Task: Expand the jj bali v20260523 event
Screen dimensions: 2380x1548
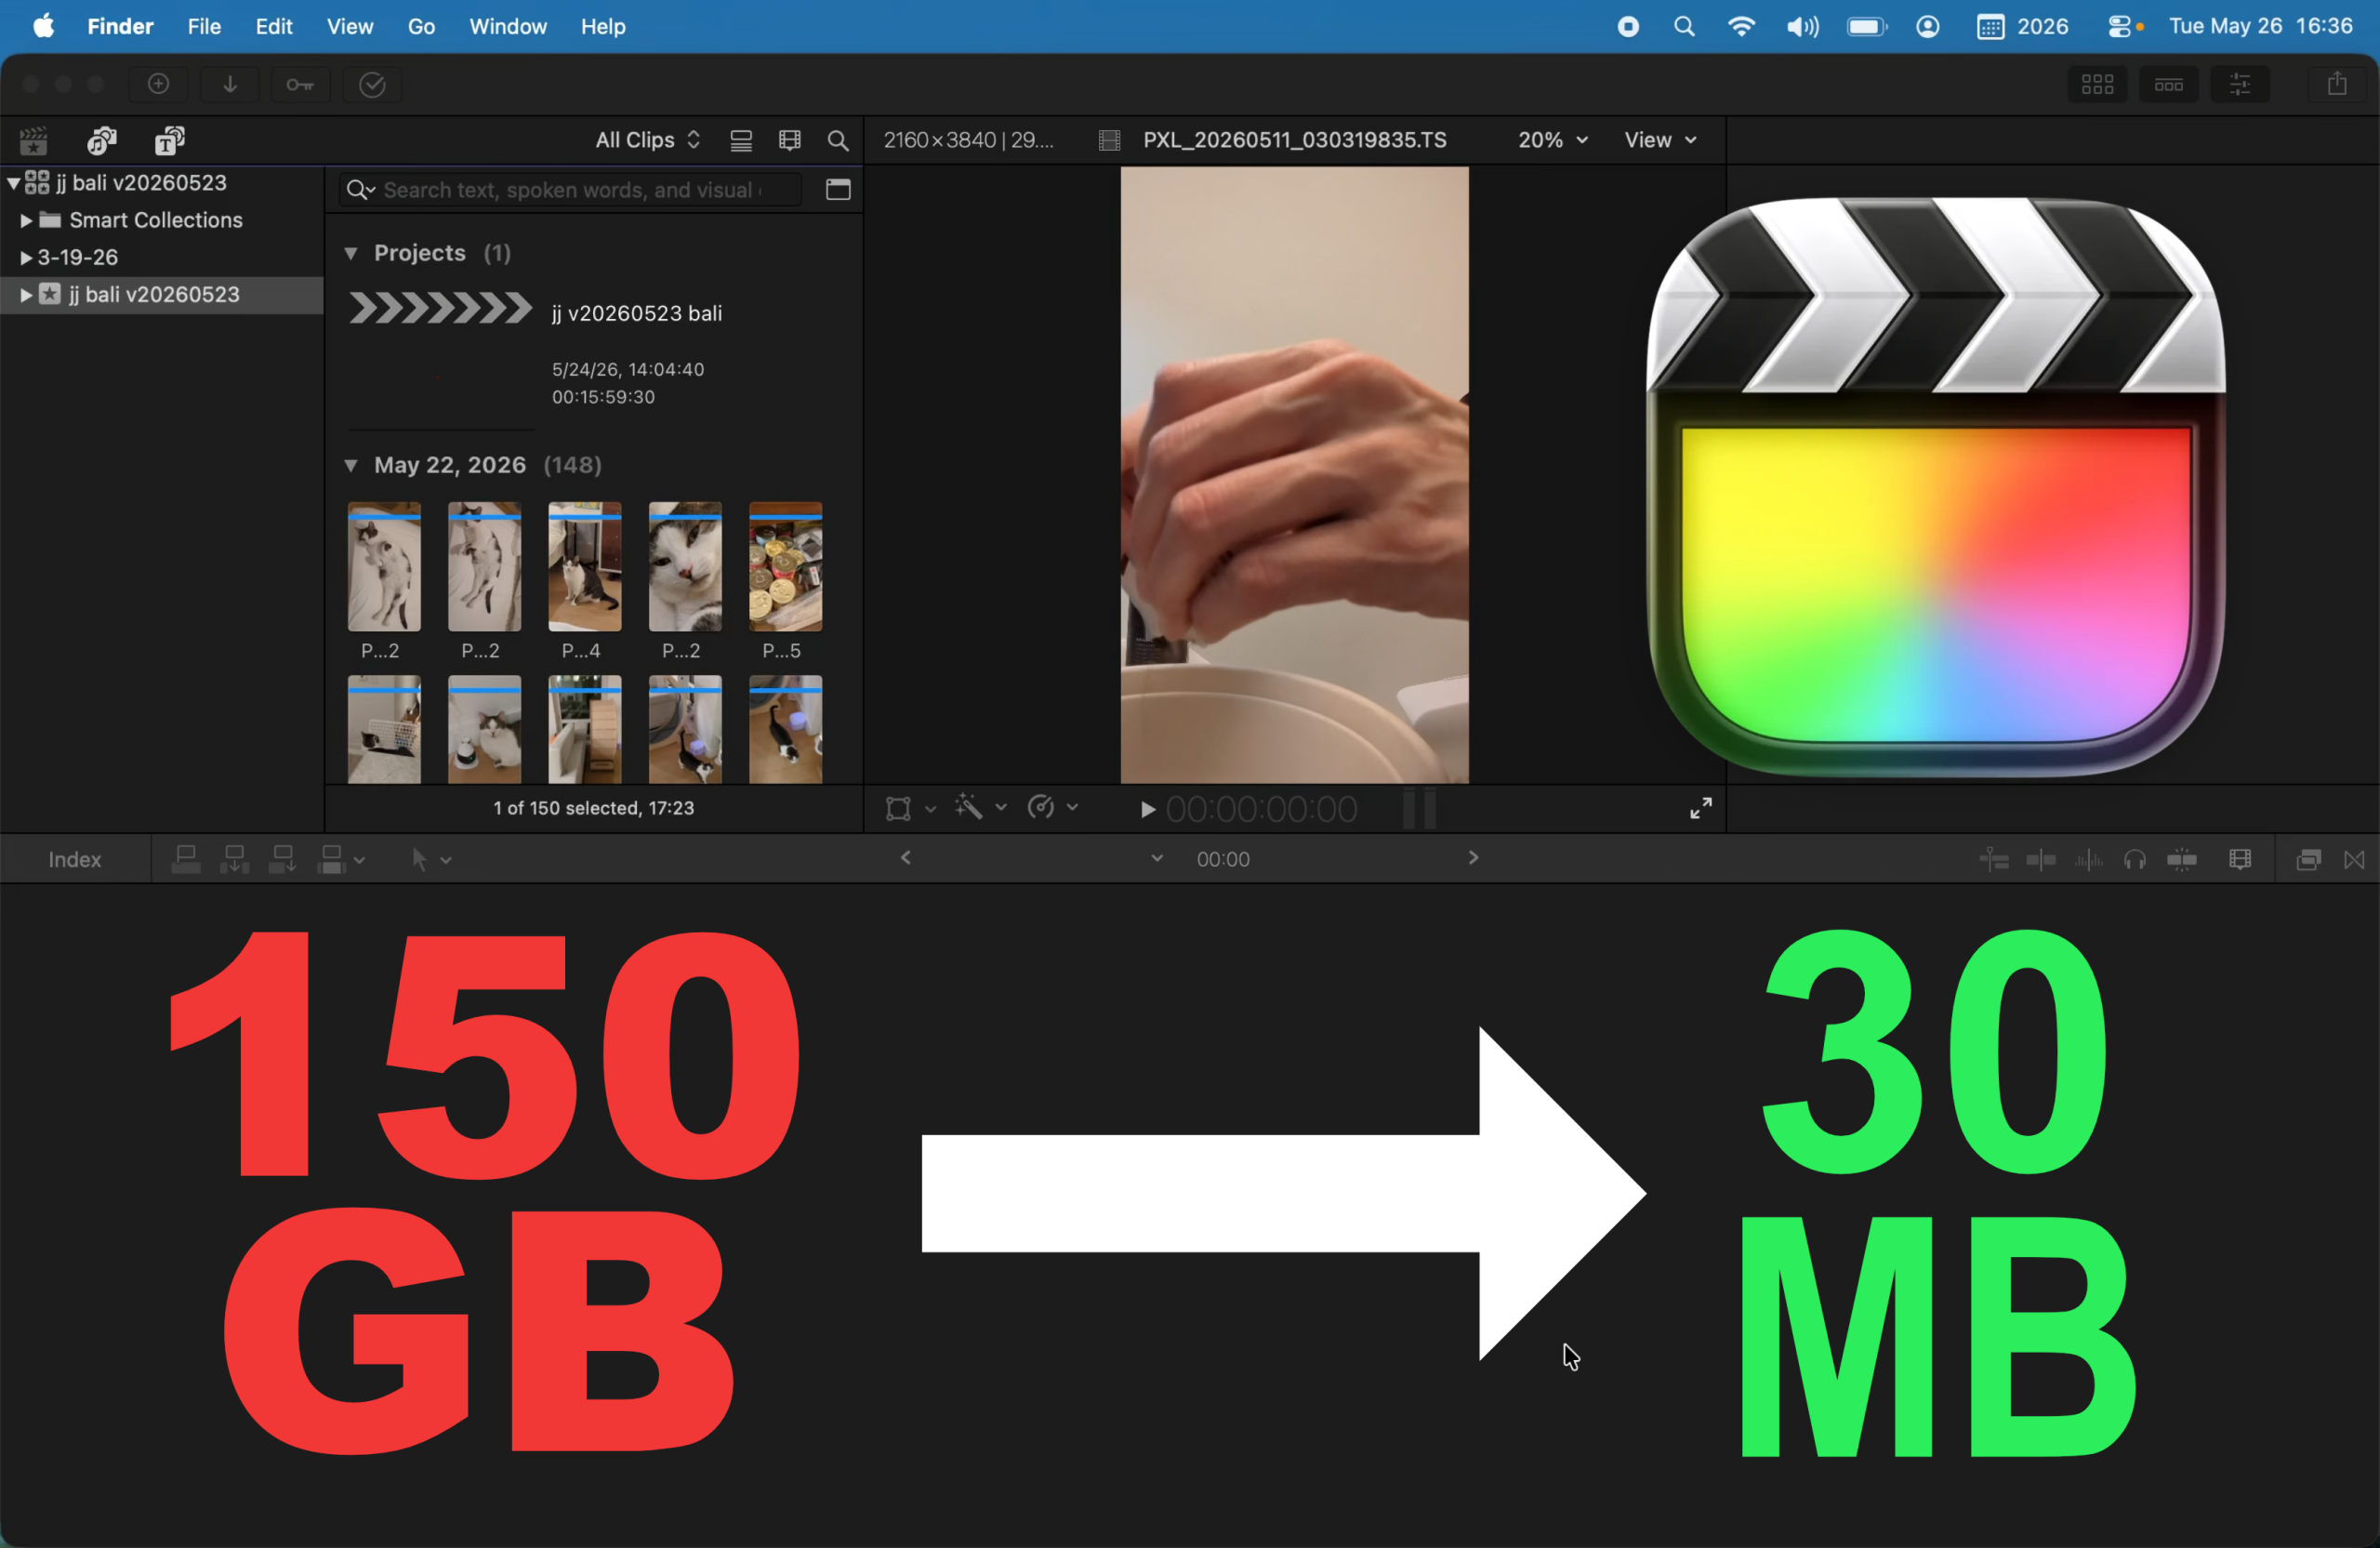Action: (26, 294)
